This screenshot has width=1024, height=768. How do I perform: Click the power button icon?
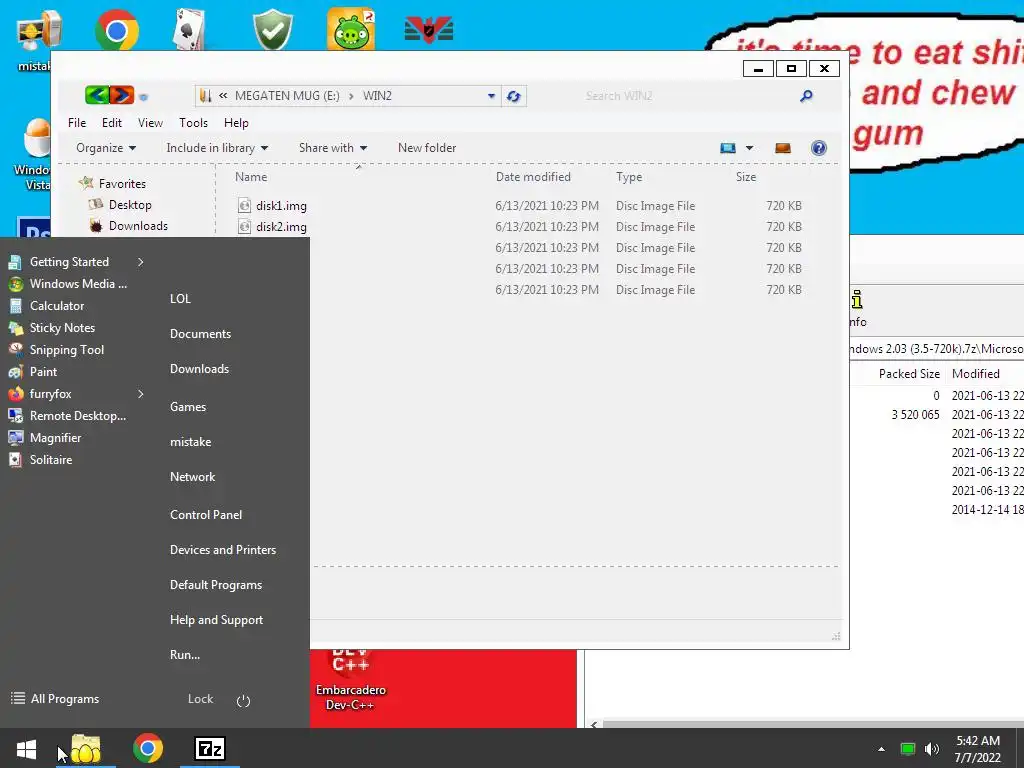(x=244, y=701)
